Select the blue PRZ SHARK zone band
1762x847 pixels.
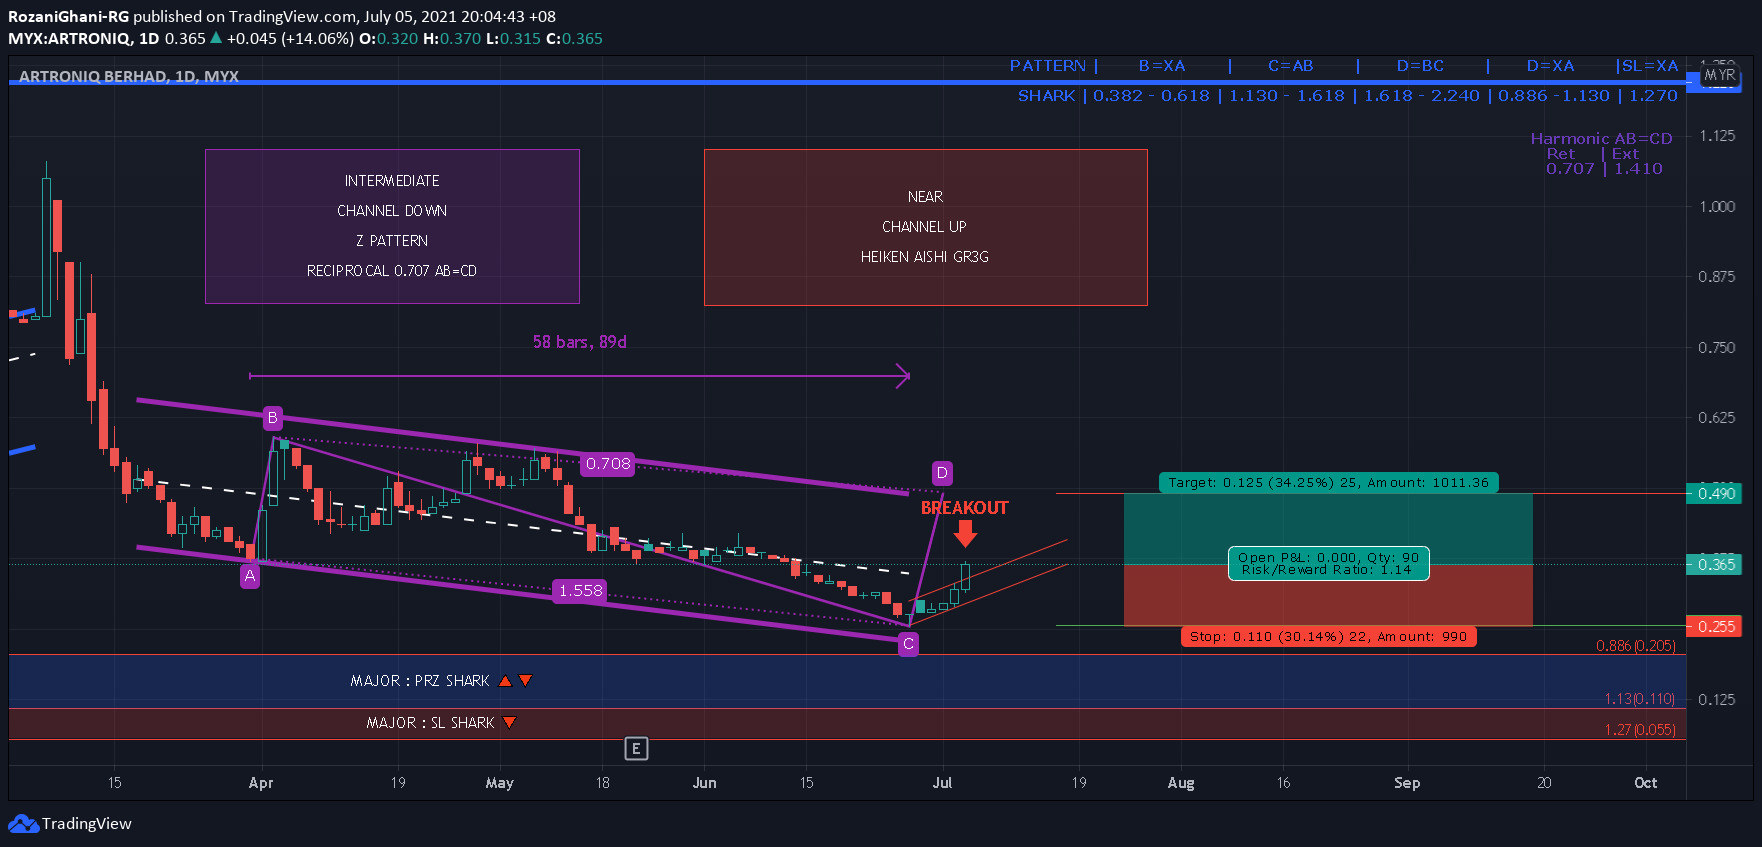coord(847,681)
